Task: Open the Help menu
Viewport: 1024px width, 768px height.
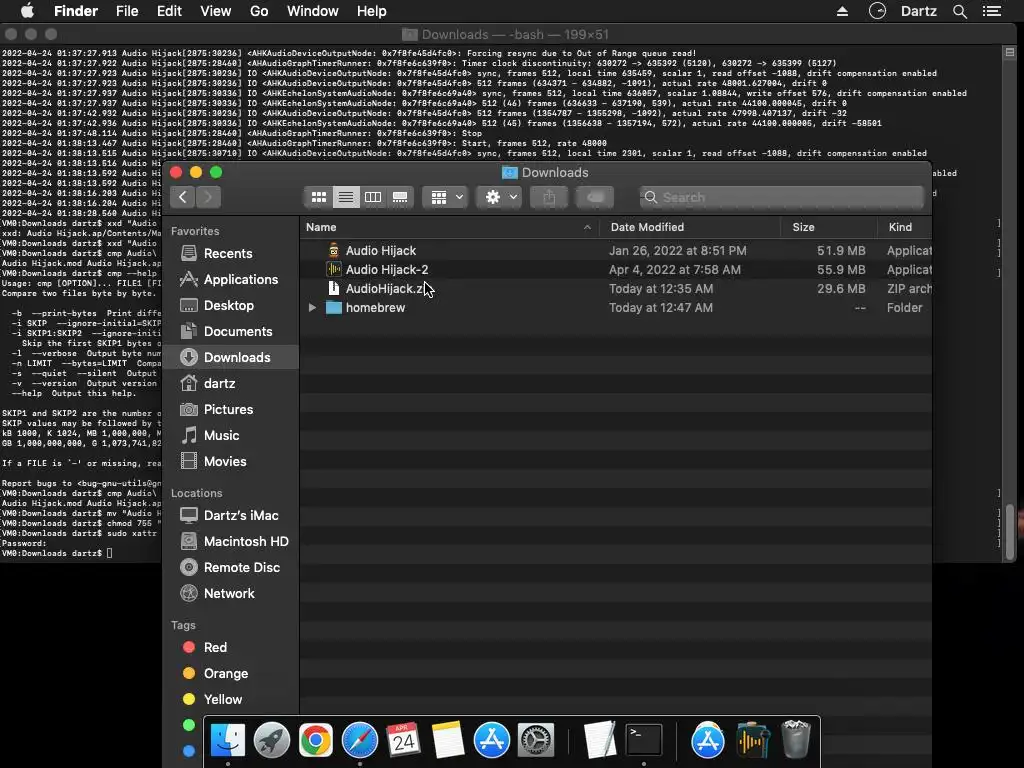Action: click(372, 11)
